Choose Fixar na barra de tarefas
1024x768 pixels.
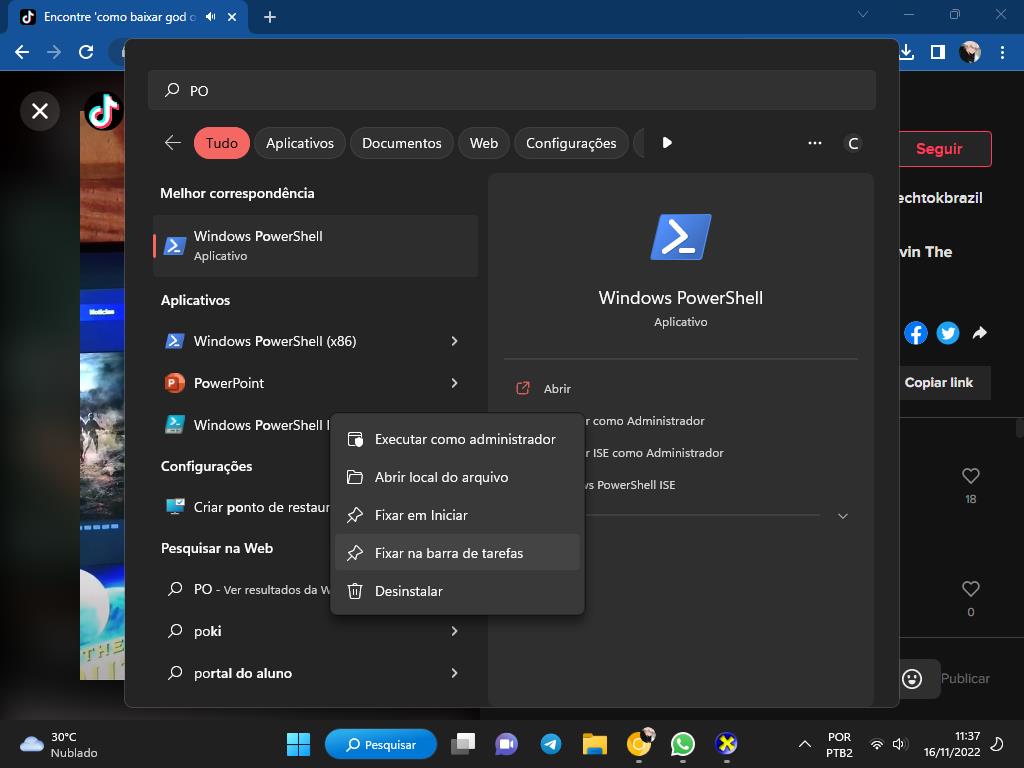point(448,553)
